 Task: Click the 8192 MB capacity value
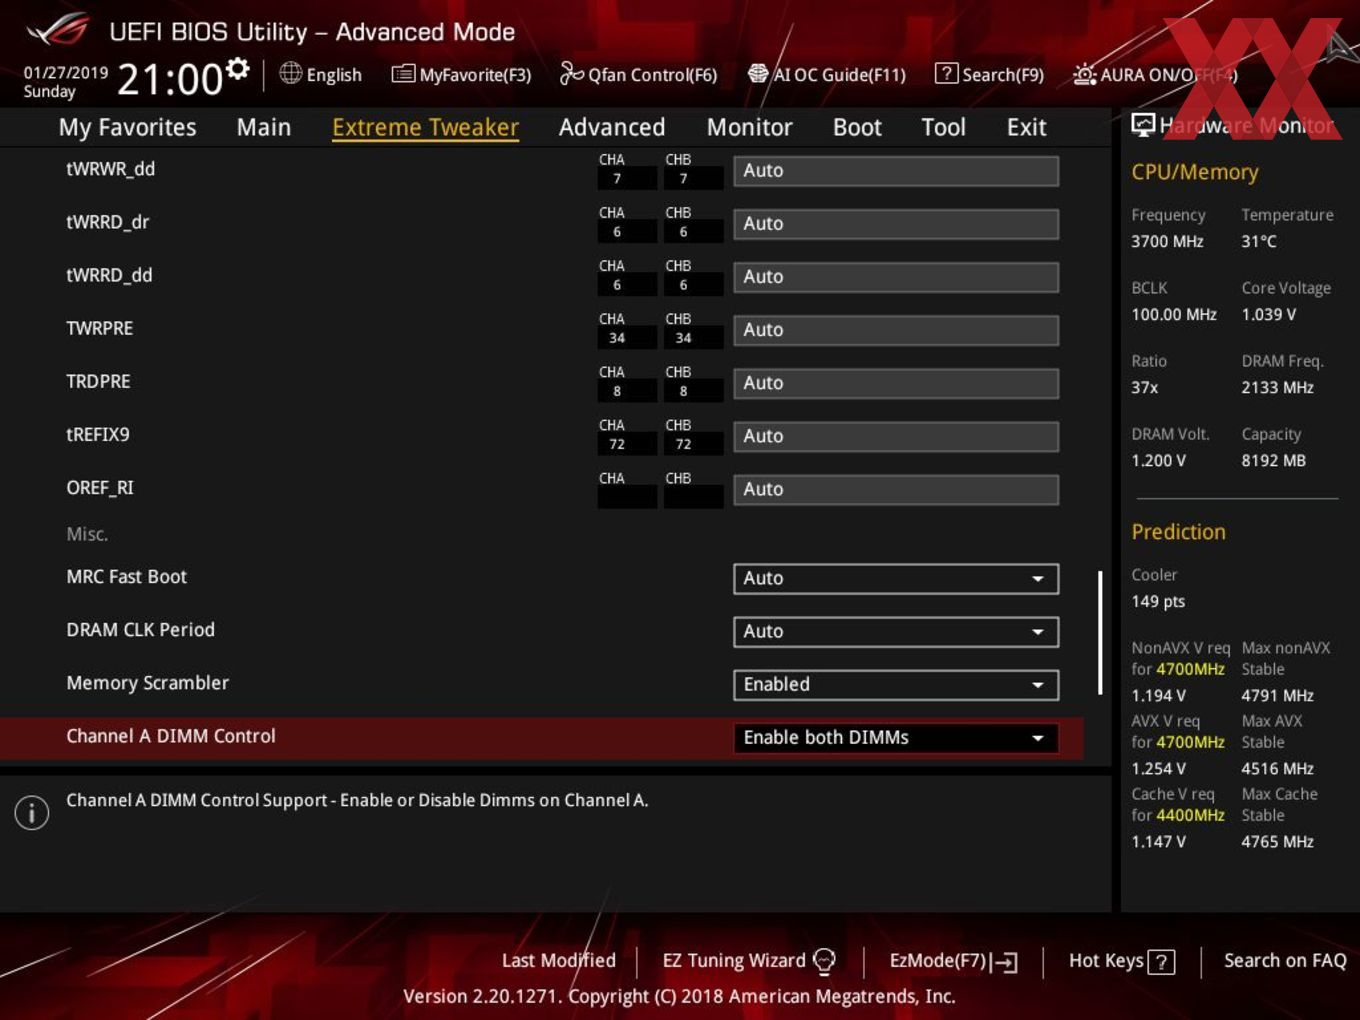[1273, 460]
